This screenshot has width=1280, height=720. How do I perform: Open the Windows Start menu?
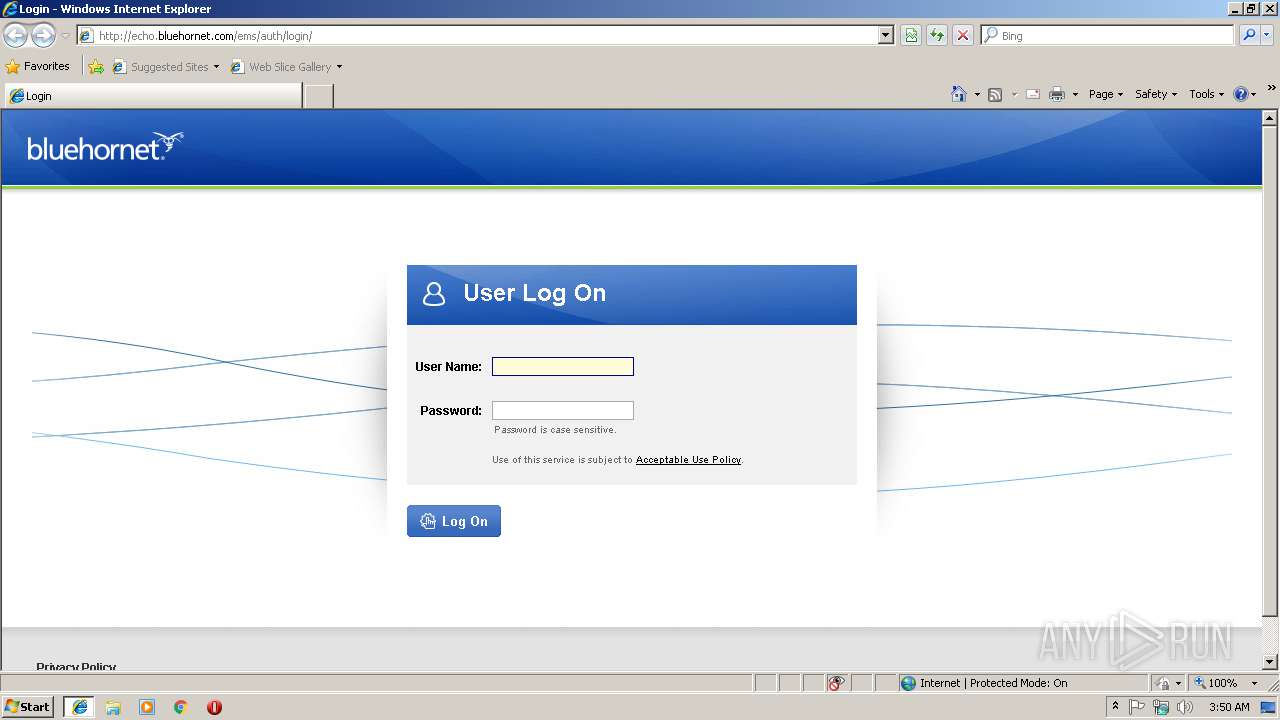(x=28, y=706)
